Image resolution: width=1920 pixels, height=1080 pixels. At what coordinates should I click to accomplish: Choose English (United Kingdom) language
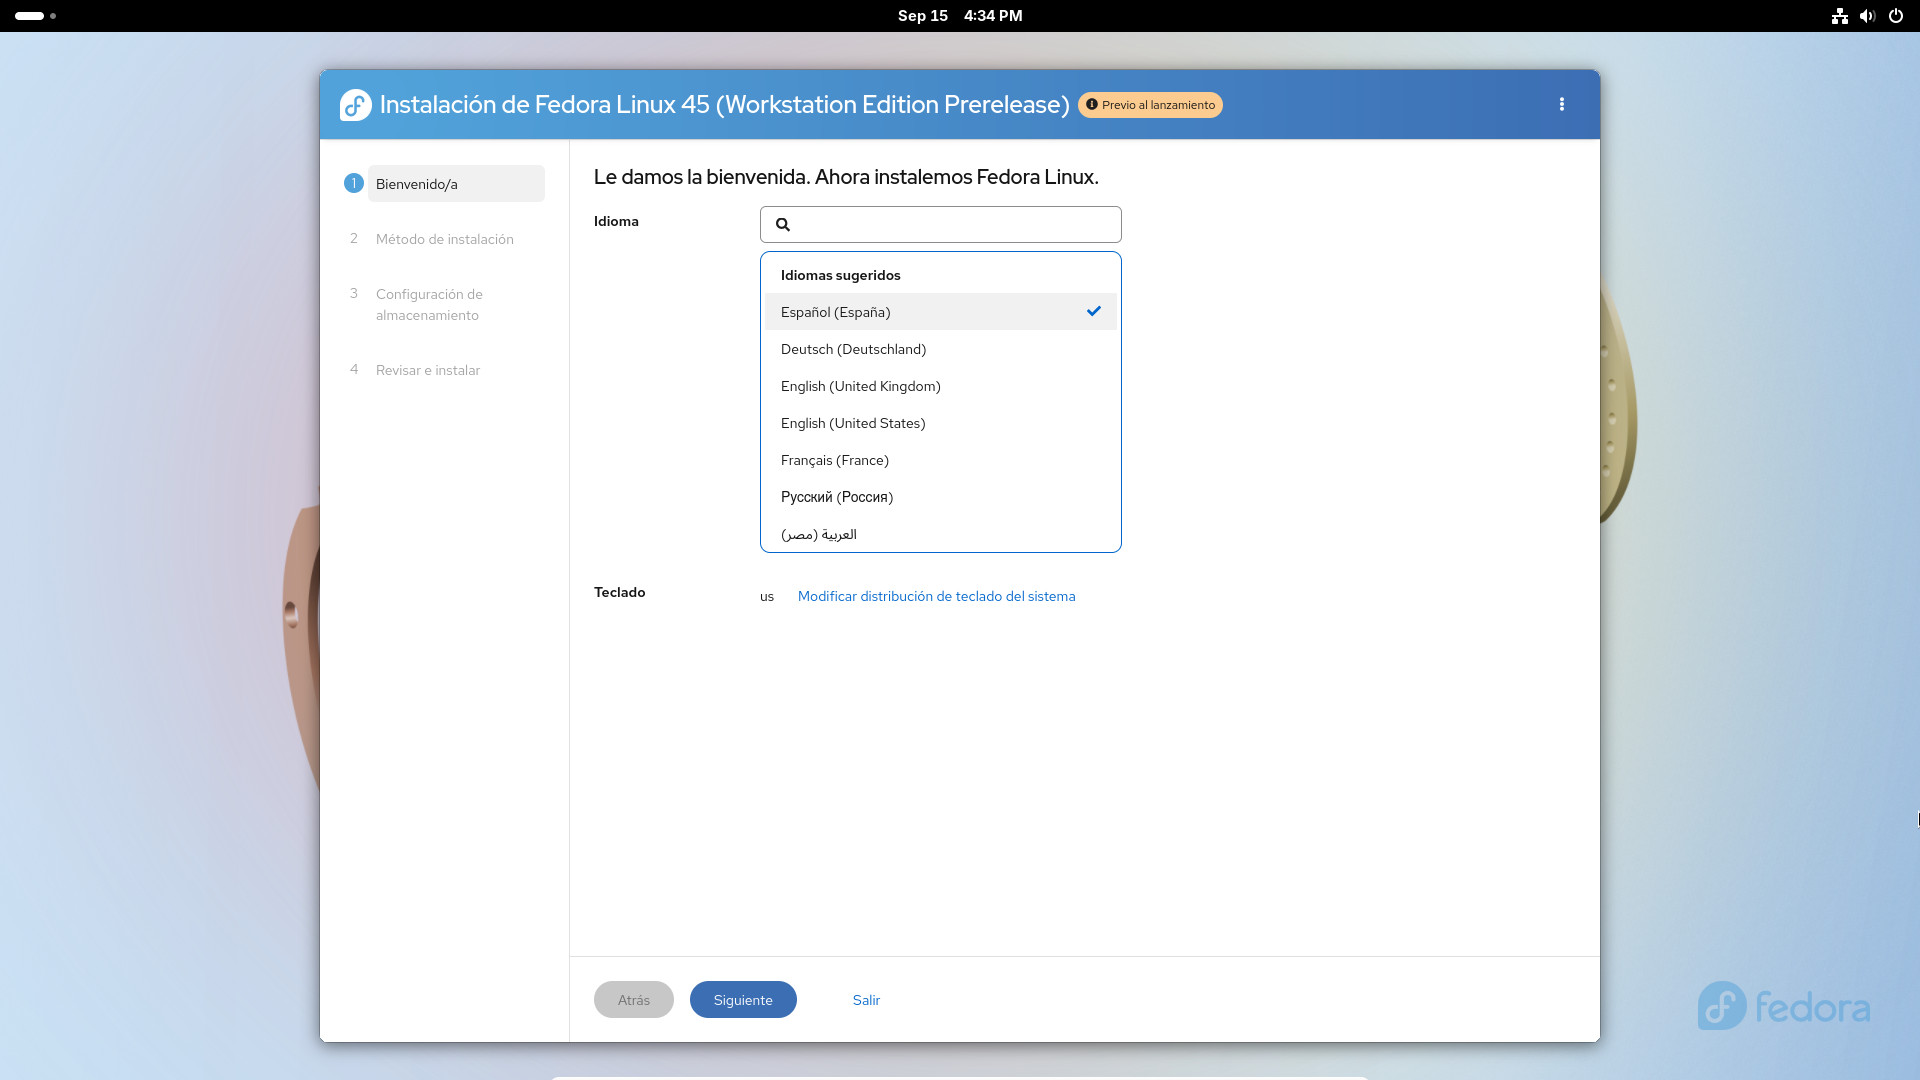941,386
